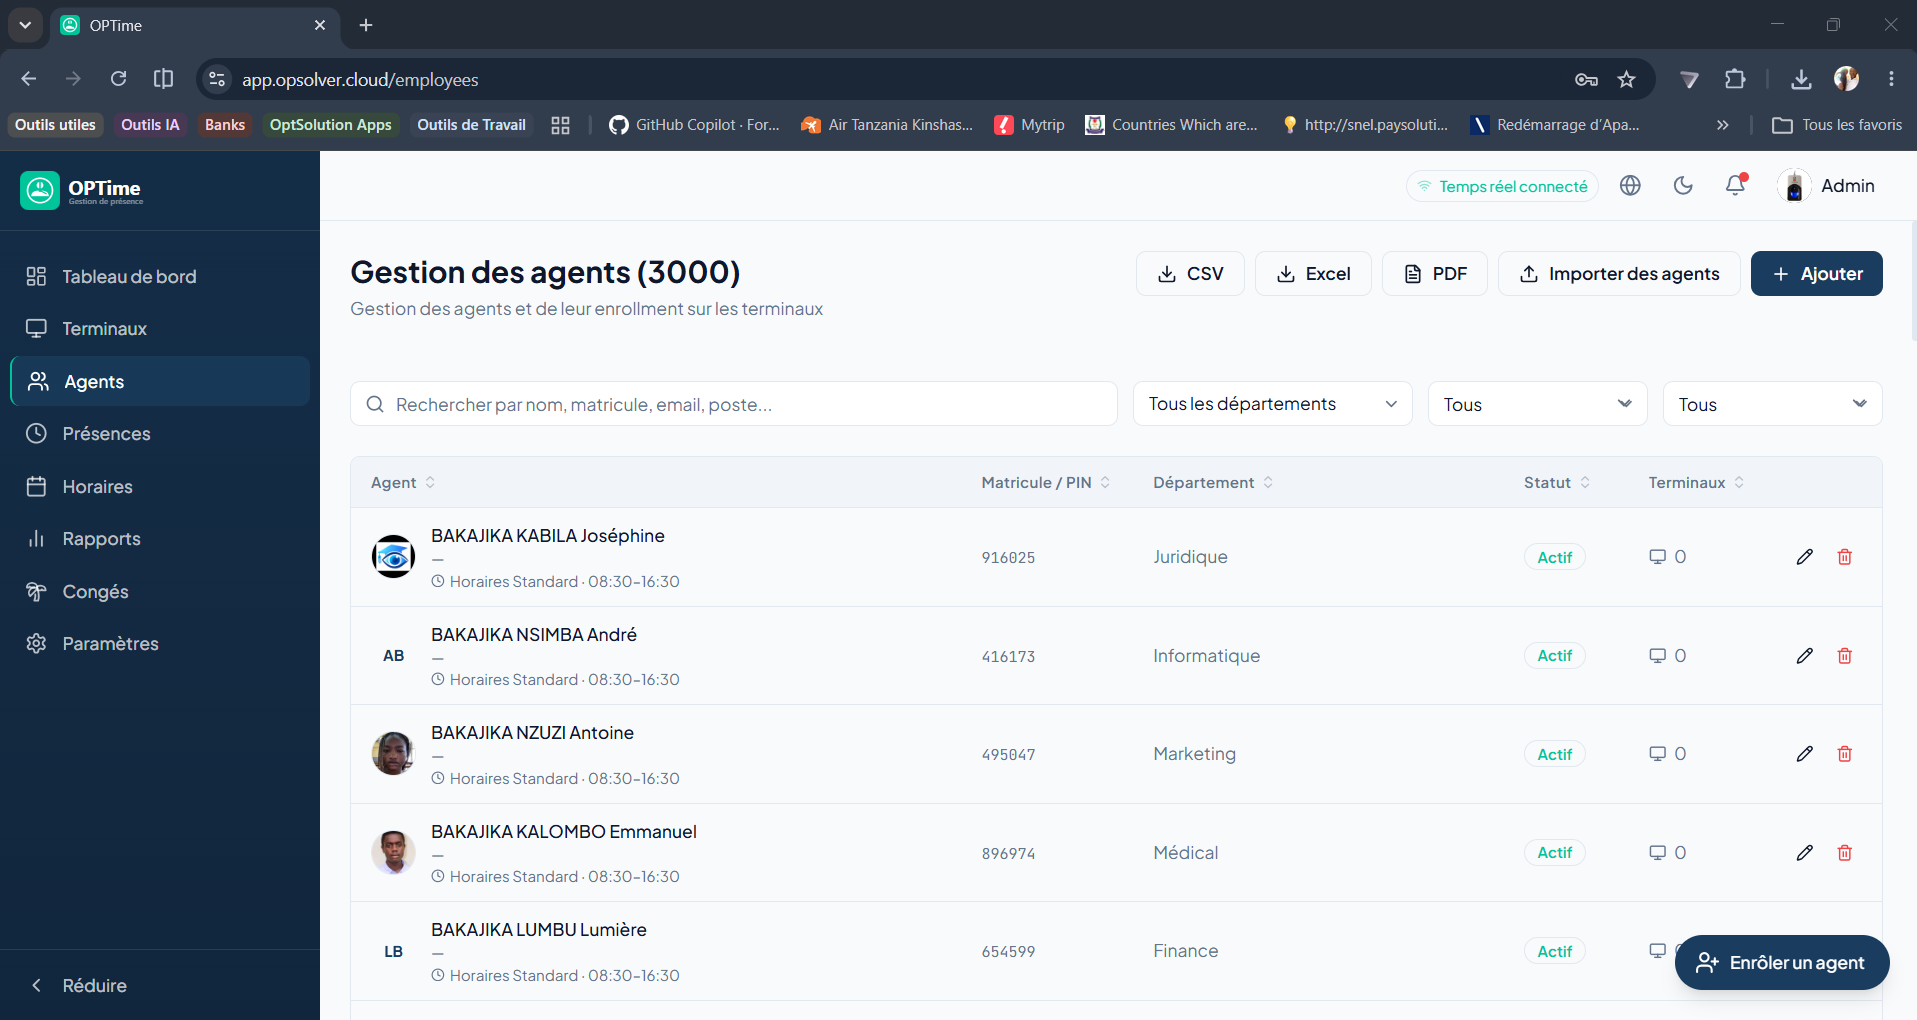Screen dimensions: 1917x1020
Task: Open Horaires section
Action: 160,487
